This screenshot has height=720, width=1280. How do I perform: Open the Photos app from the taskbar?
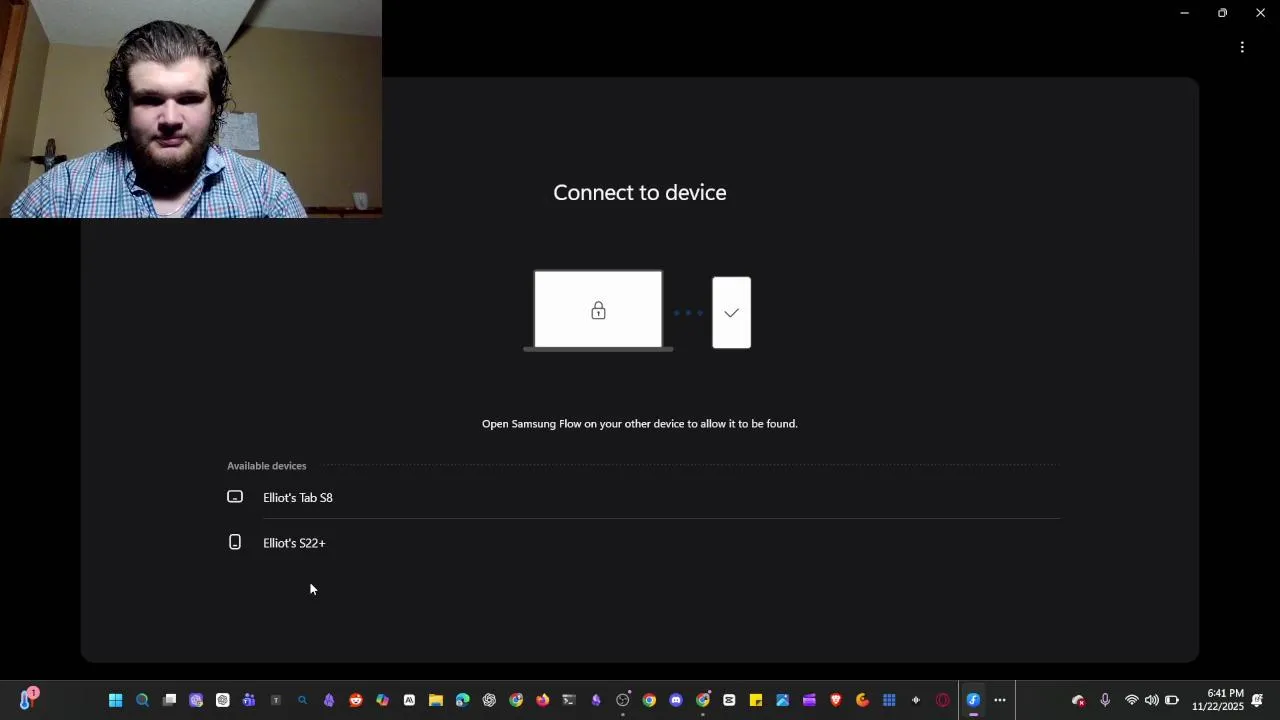(x=782, y=700)
